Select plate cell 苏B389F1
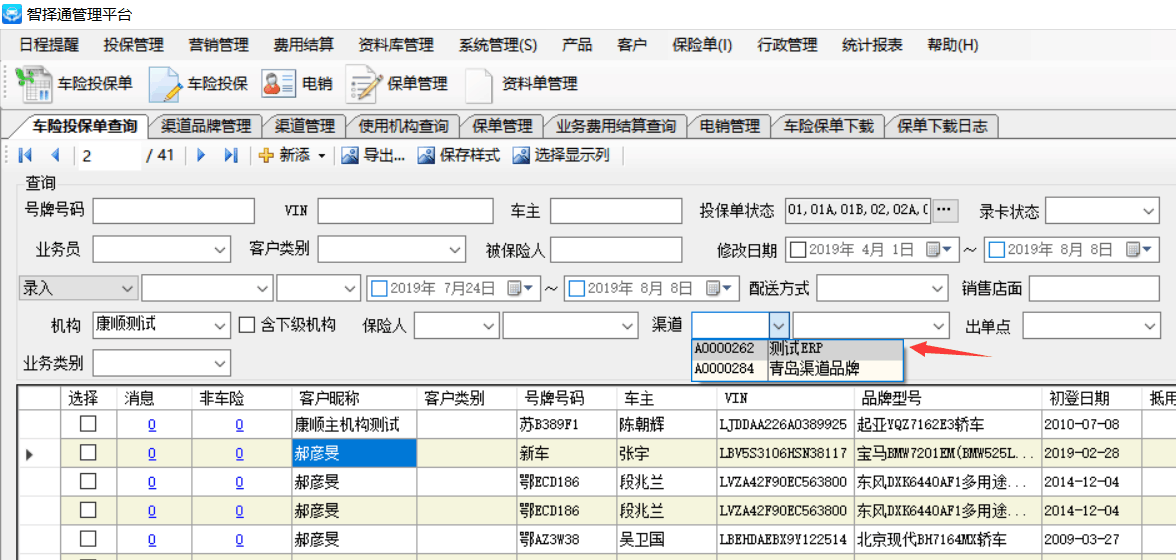This screenshot has height=560, width=1176. click(x=566, y=425)
